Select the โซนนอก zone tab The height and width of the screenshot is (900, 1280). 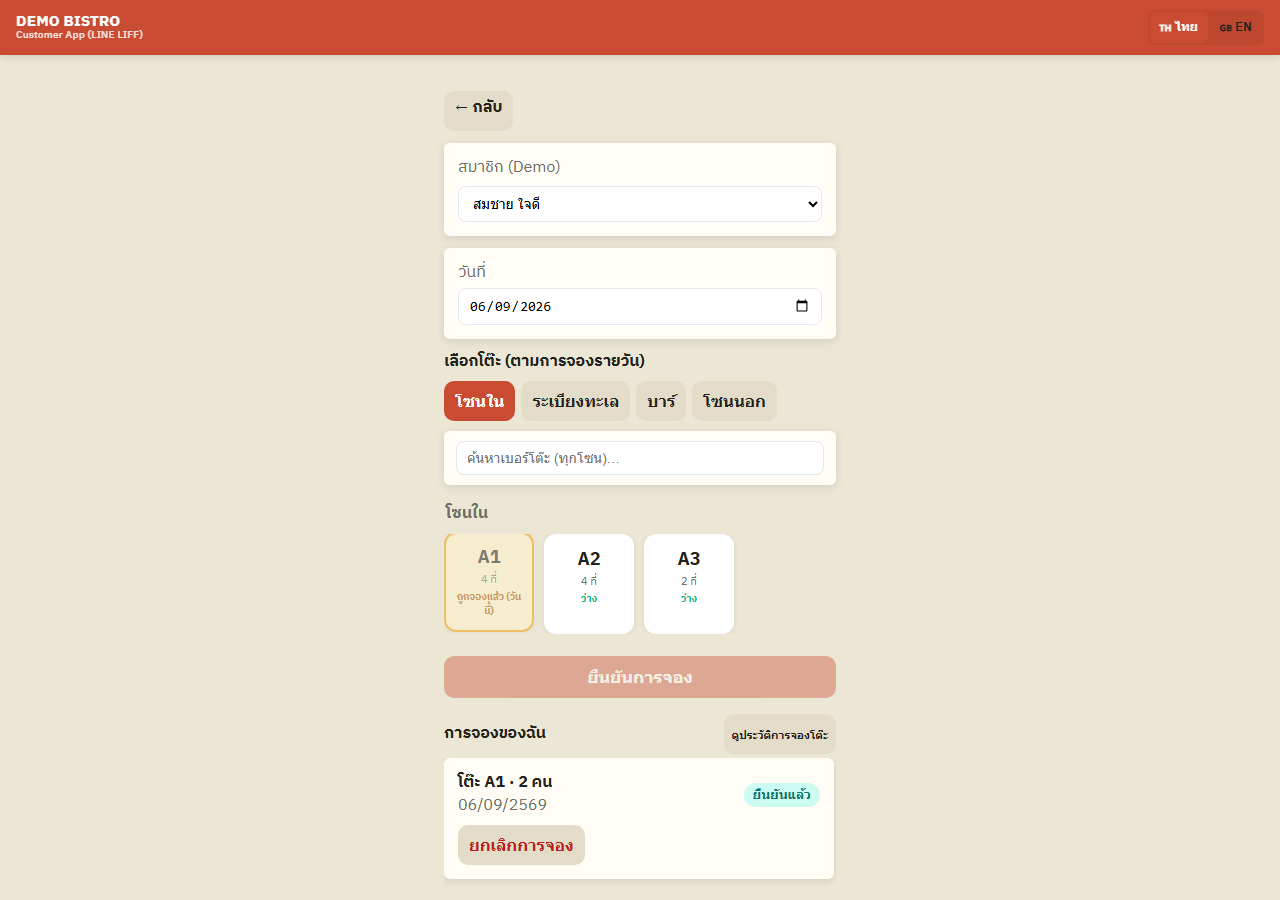(x=734, y=401)
